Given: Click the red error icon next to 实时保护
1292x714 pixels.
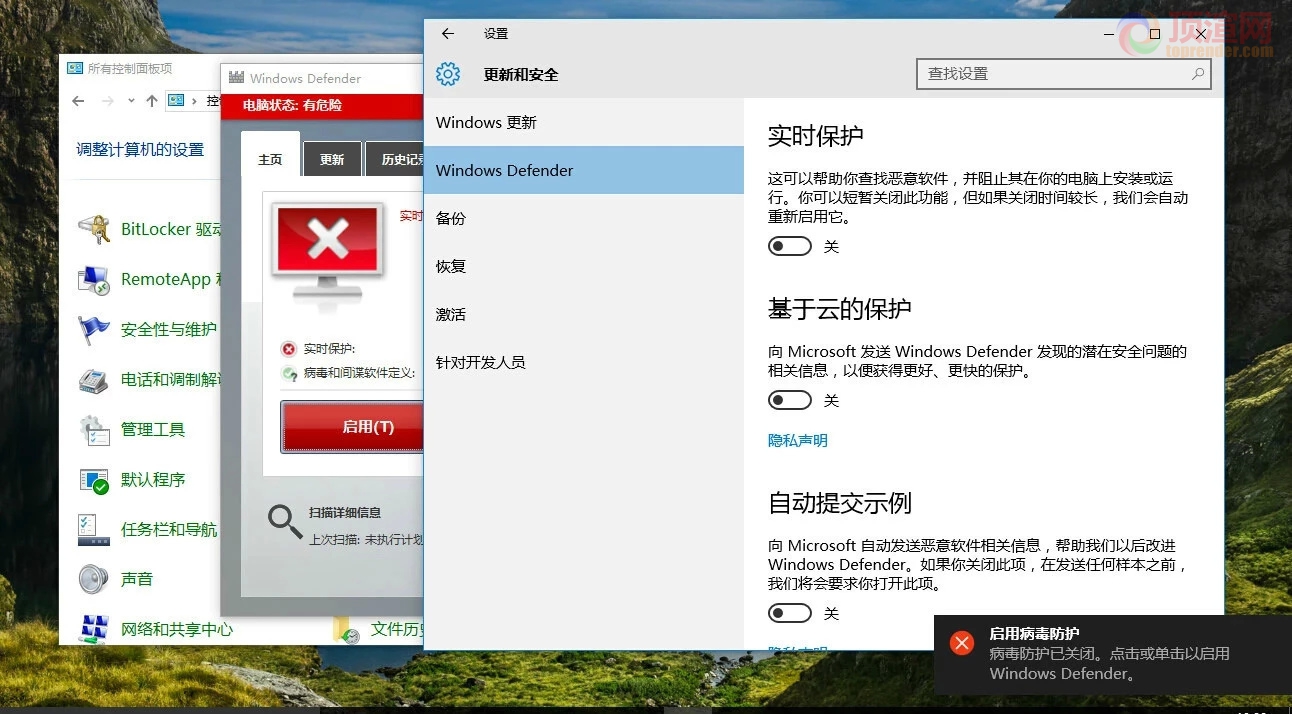Looking at the screenshot, I should pos(289,349).
